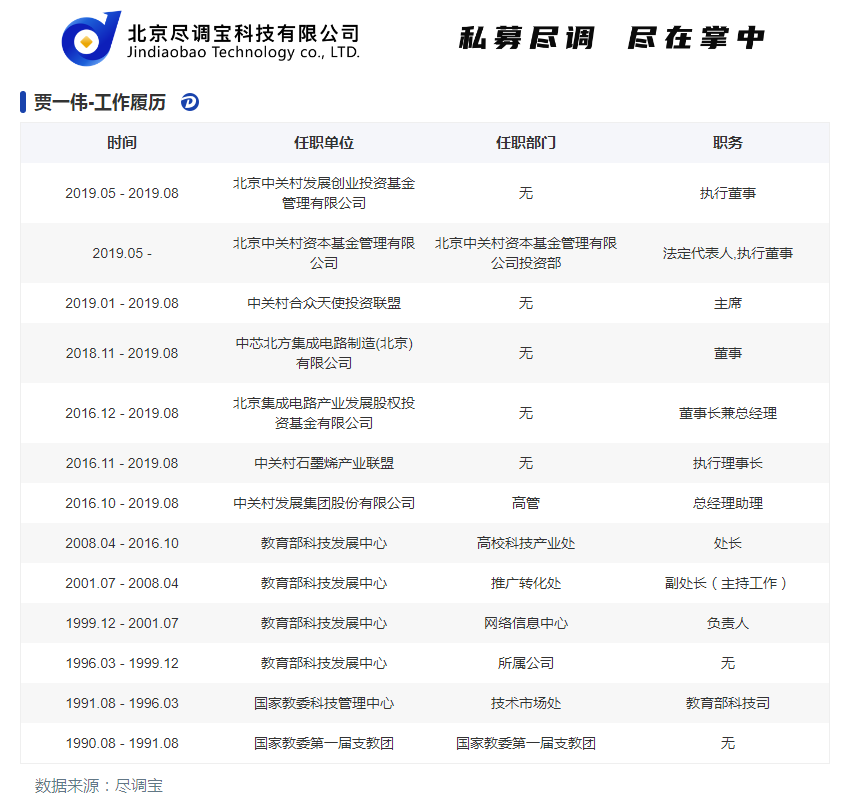Click the 贾一伟-工作履历 section heading
This screenshot has width=850, height=805.
(x=100, y=102)
